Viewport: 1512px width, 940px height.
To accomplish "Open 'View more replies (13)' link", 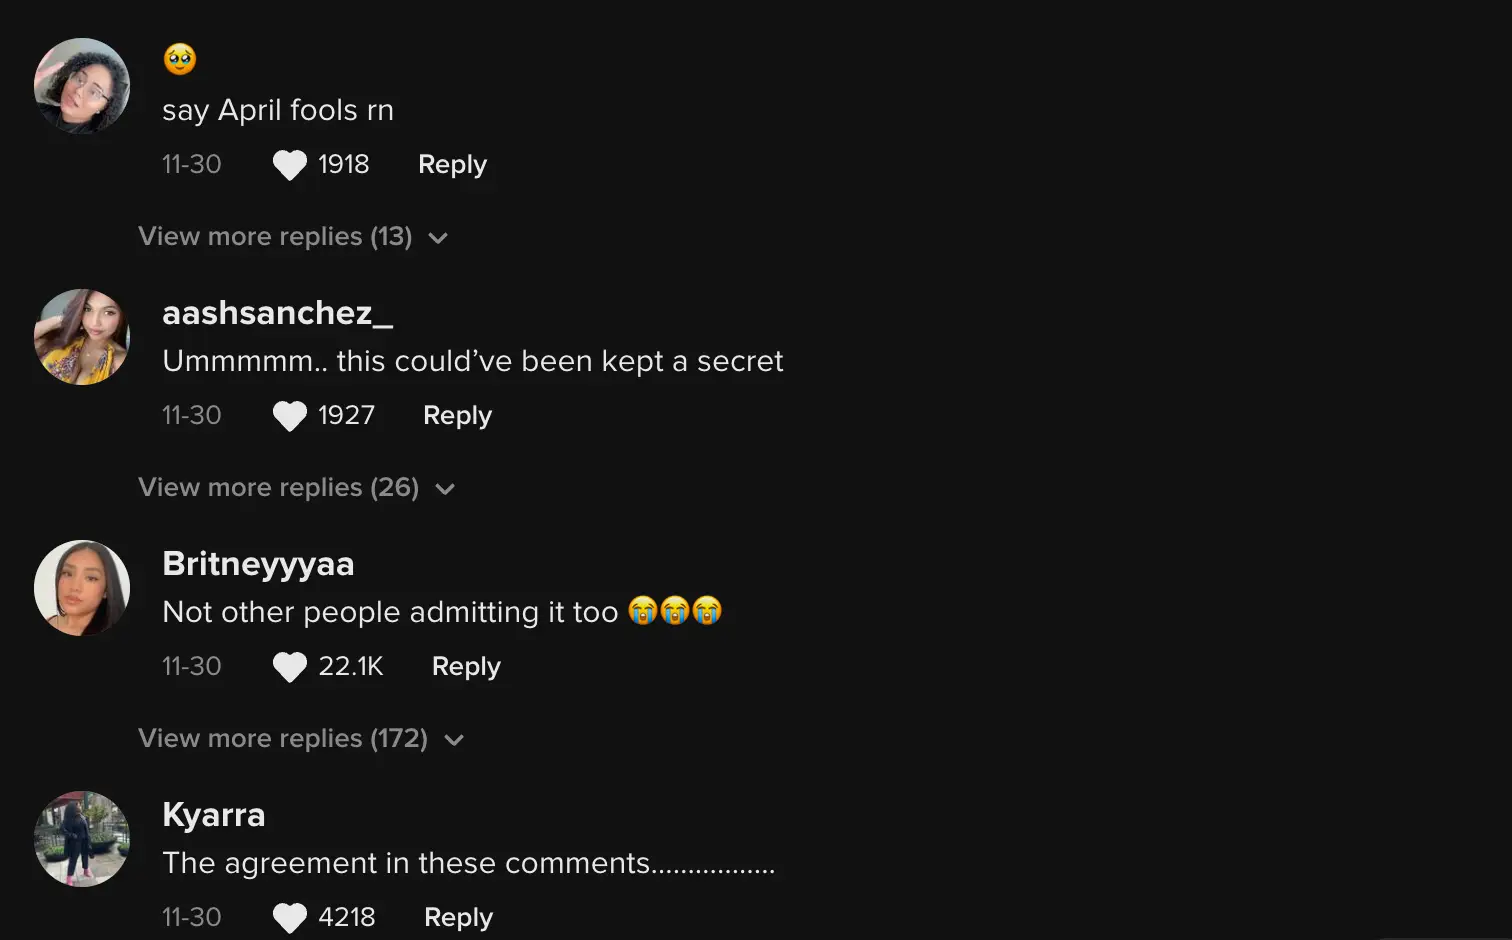I will pyautogui.click(x=275, y=237).
